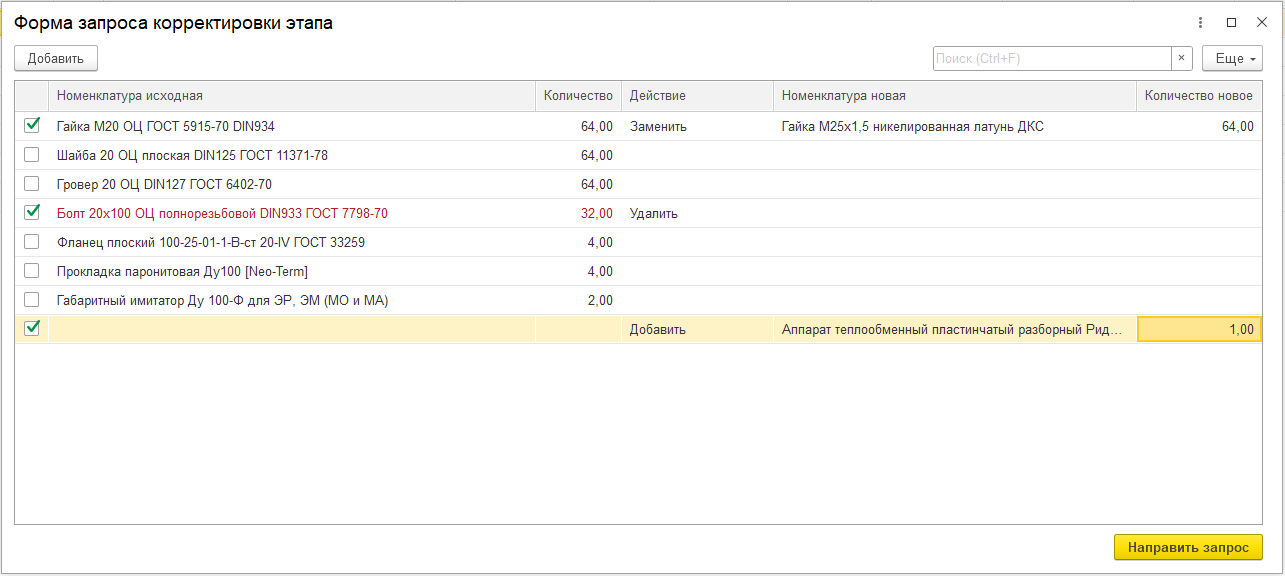Screen dimensions: 1285x576
Task: Select Фланец плоский 100-25-01-1-В-ст 20-IV text
Action: pos(211,243)
